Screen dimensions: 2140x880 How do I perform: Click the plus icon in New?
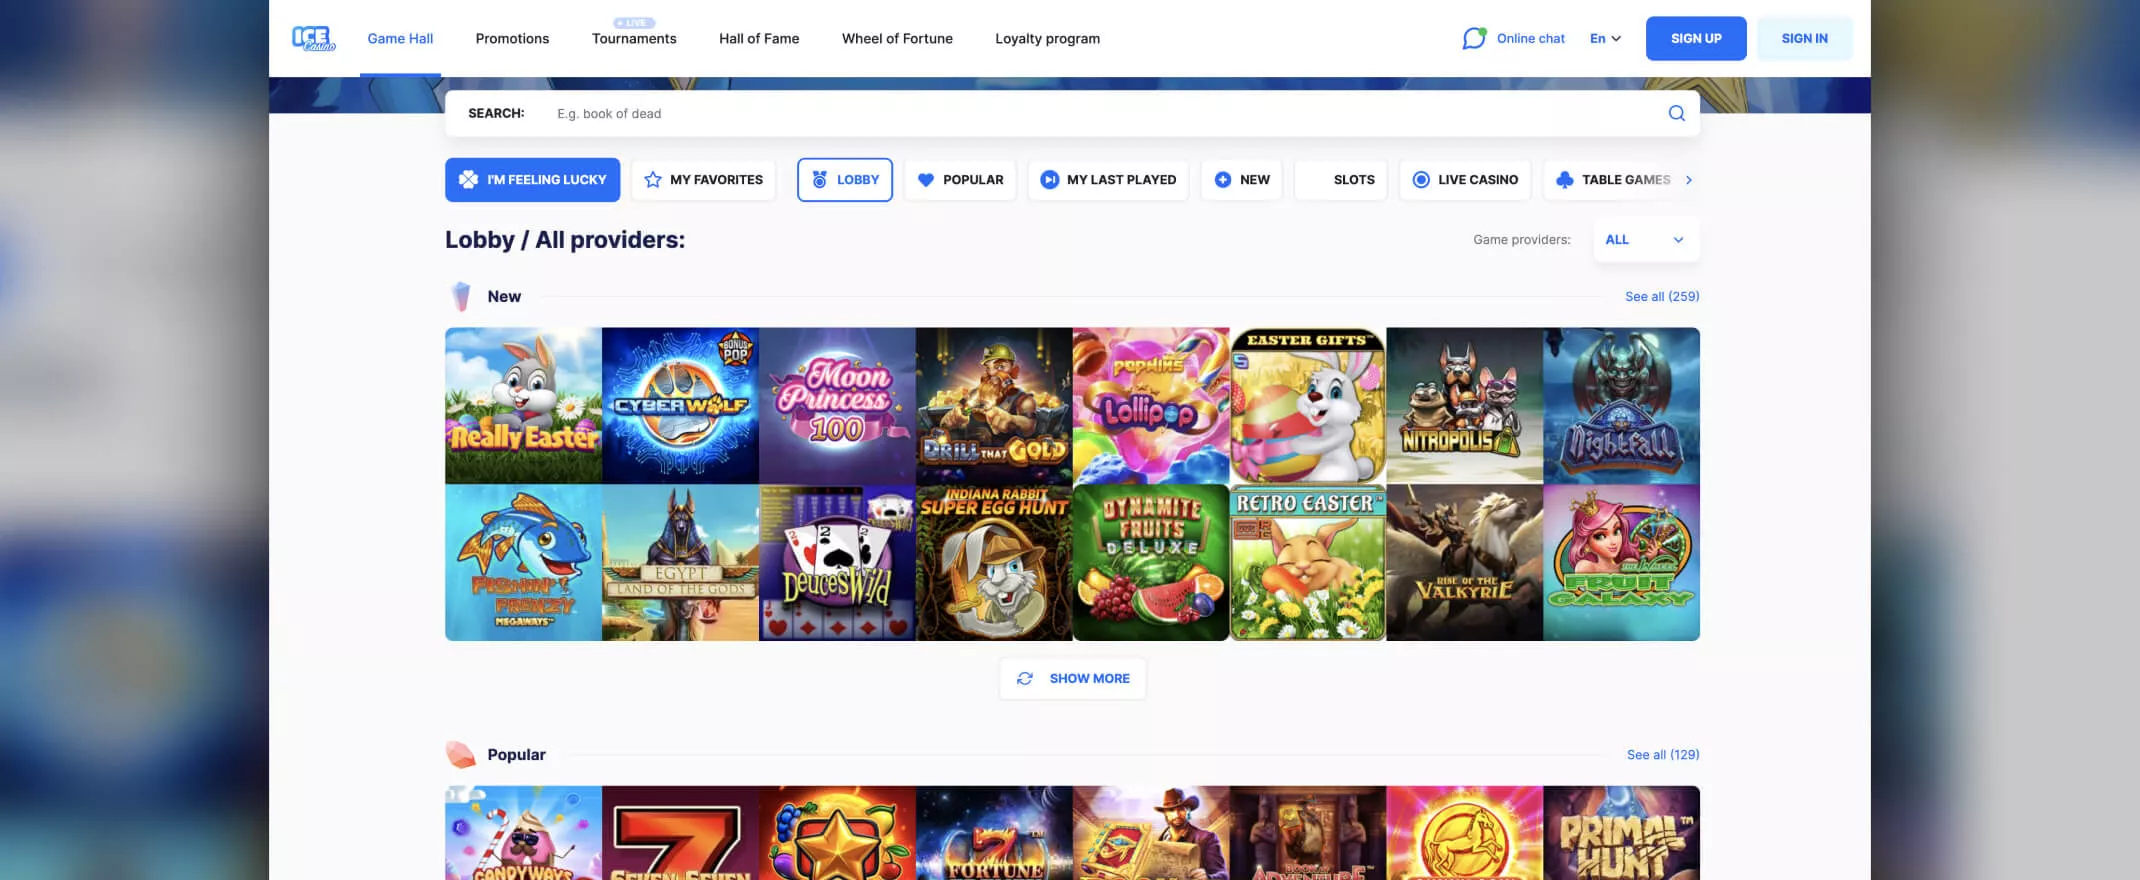pos(1222,180)
